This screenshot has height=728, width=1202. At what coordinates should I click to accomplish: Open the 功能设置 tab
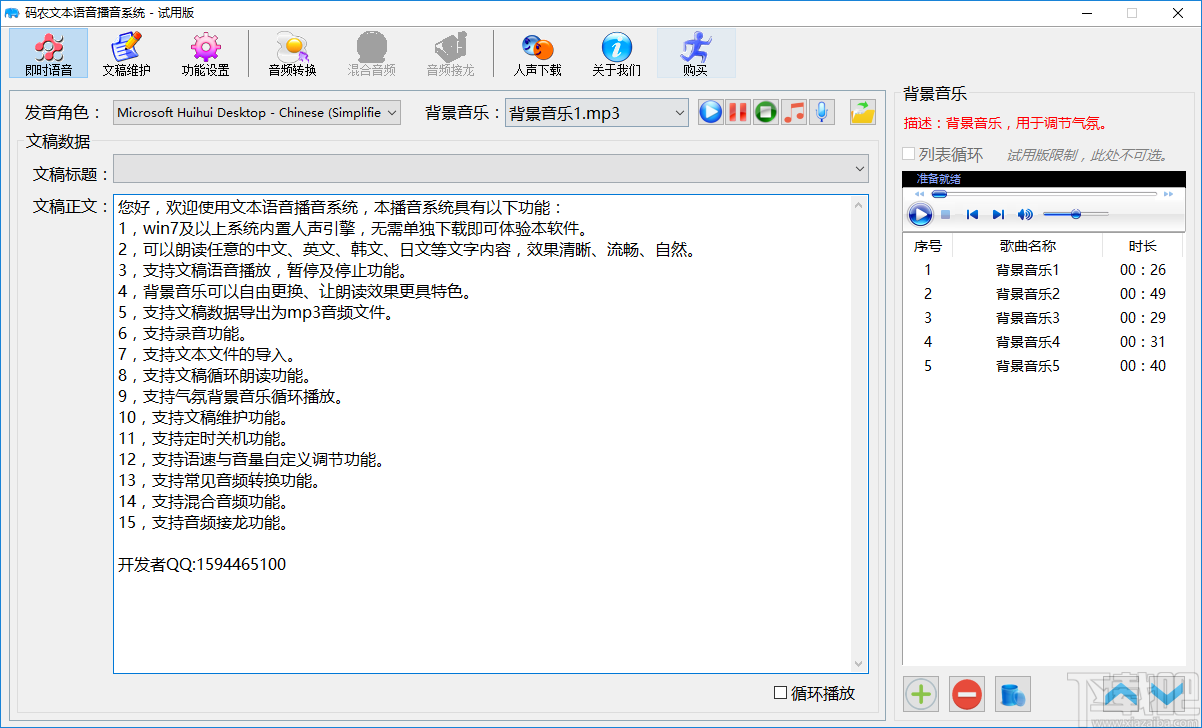point(205,52)
